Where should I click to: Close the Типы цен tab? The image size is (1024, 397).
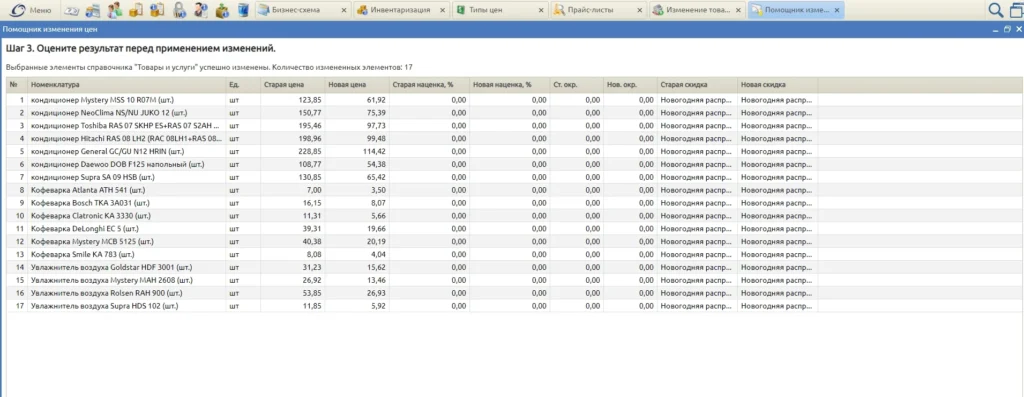540,10
